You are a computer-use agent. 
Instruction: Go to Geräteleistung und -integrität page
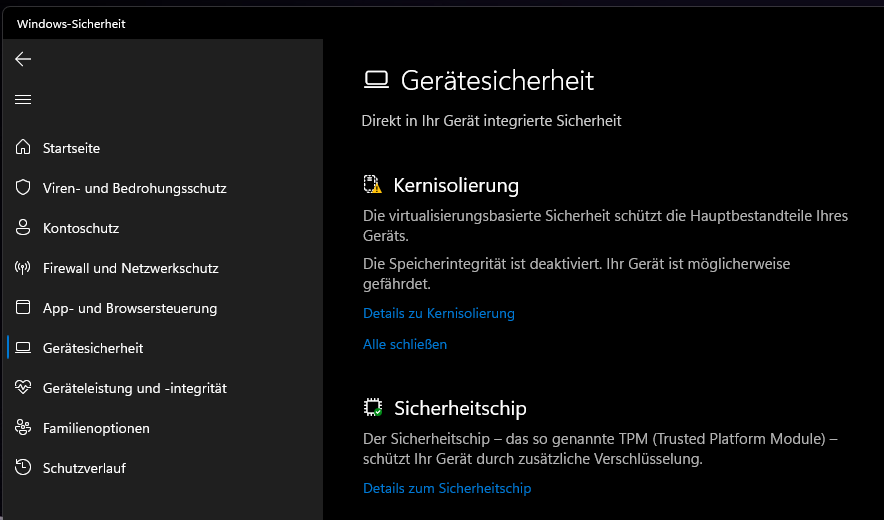point(134,388)
